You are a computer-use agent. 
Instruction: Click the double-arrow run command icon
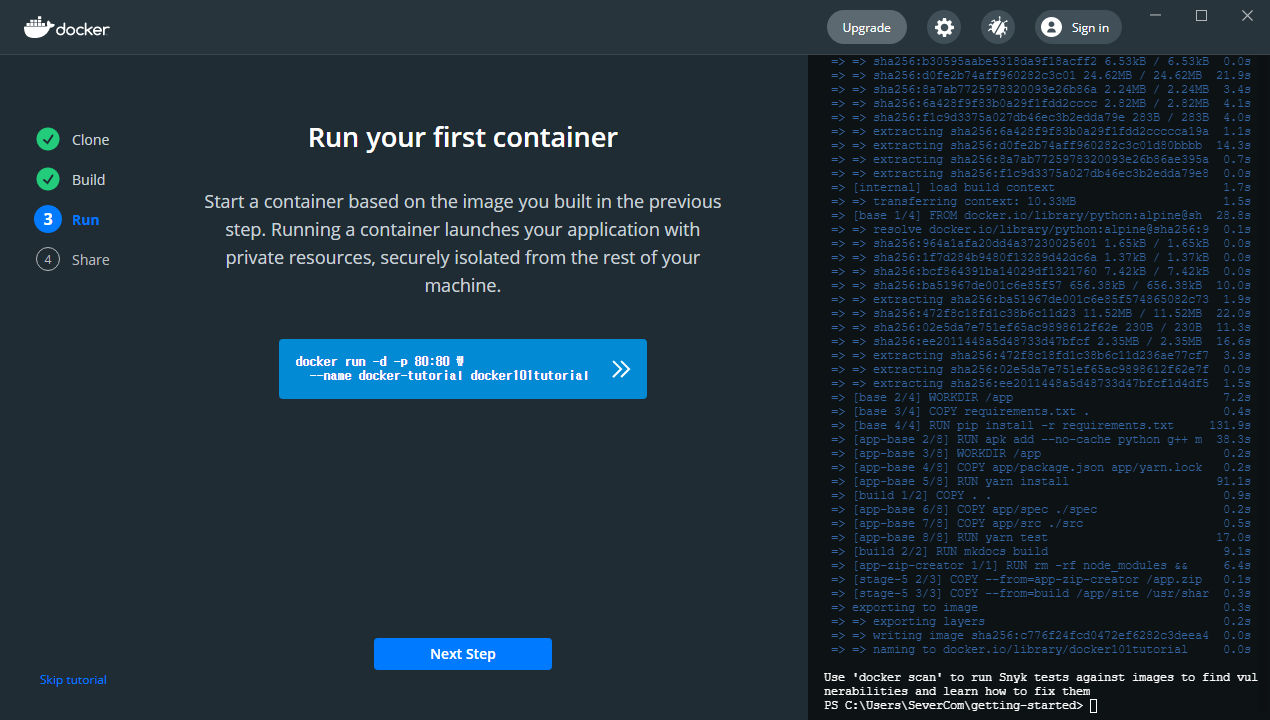coord(621,369)
